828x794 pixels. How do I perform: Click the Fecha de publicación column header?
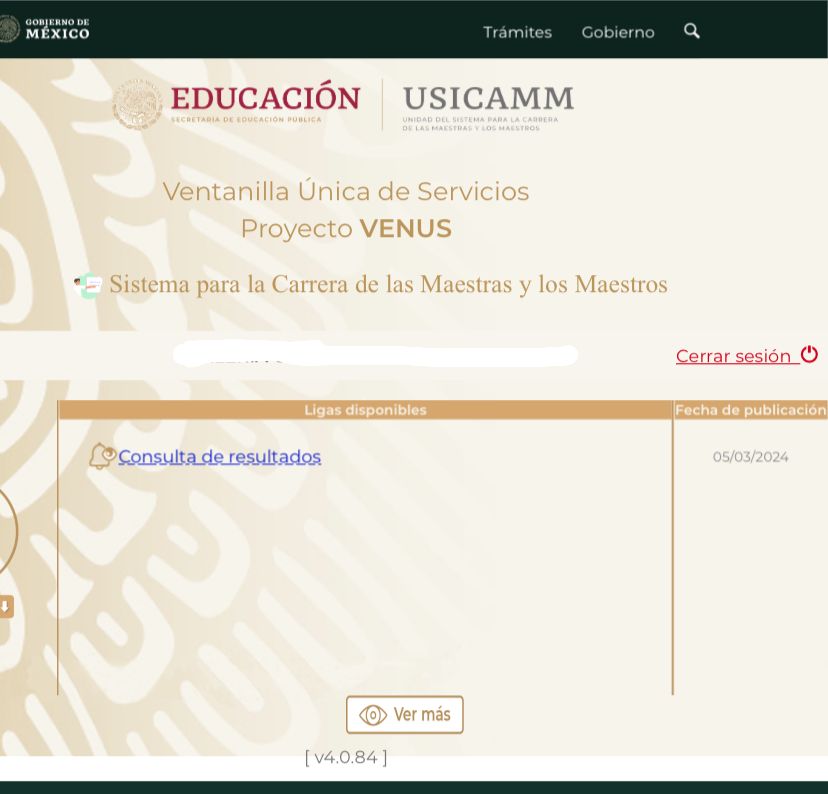pyautogui.click(x=750, y=410)
